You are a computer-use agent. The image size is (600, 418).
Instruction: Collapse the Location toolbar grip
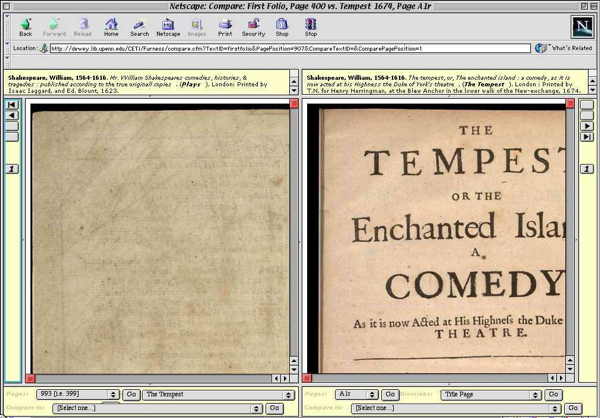click(x=7, y=48)
